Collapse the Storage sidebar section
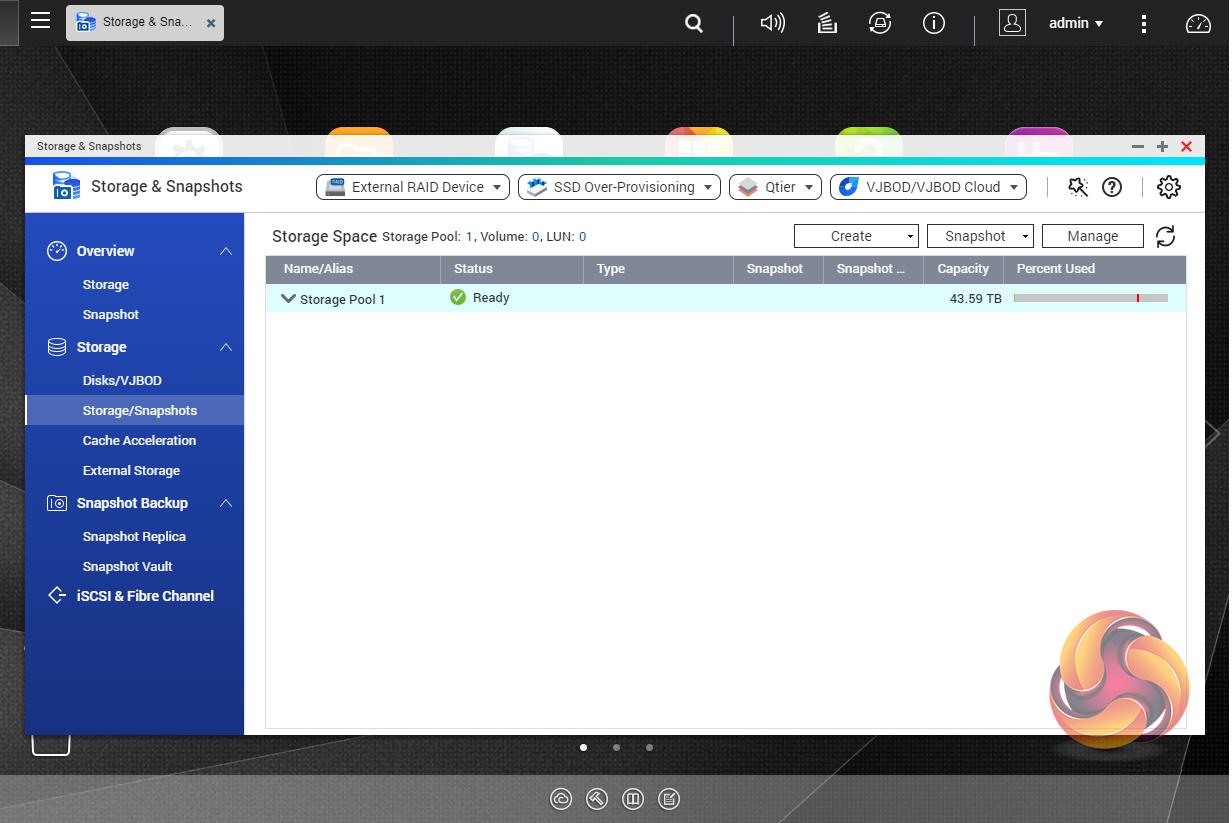The image size is (1232, 823). (x=226, y=347)
